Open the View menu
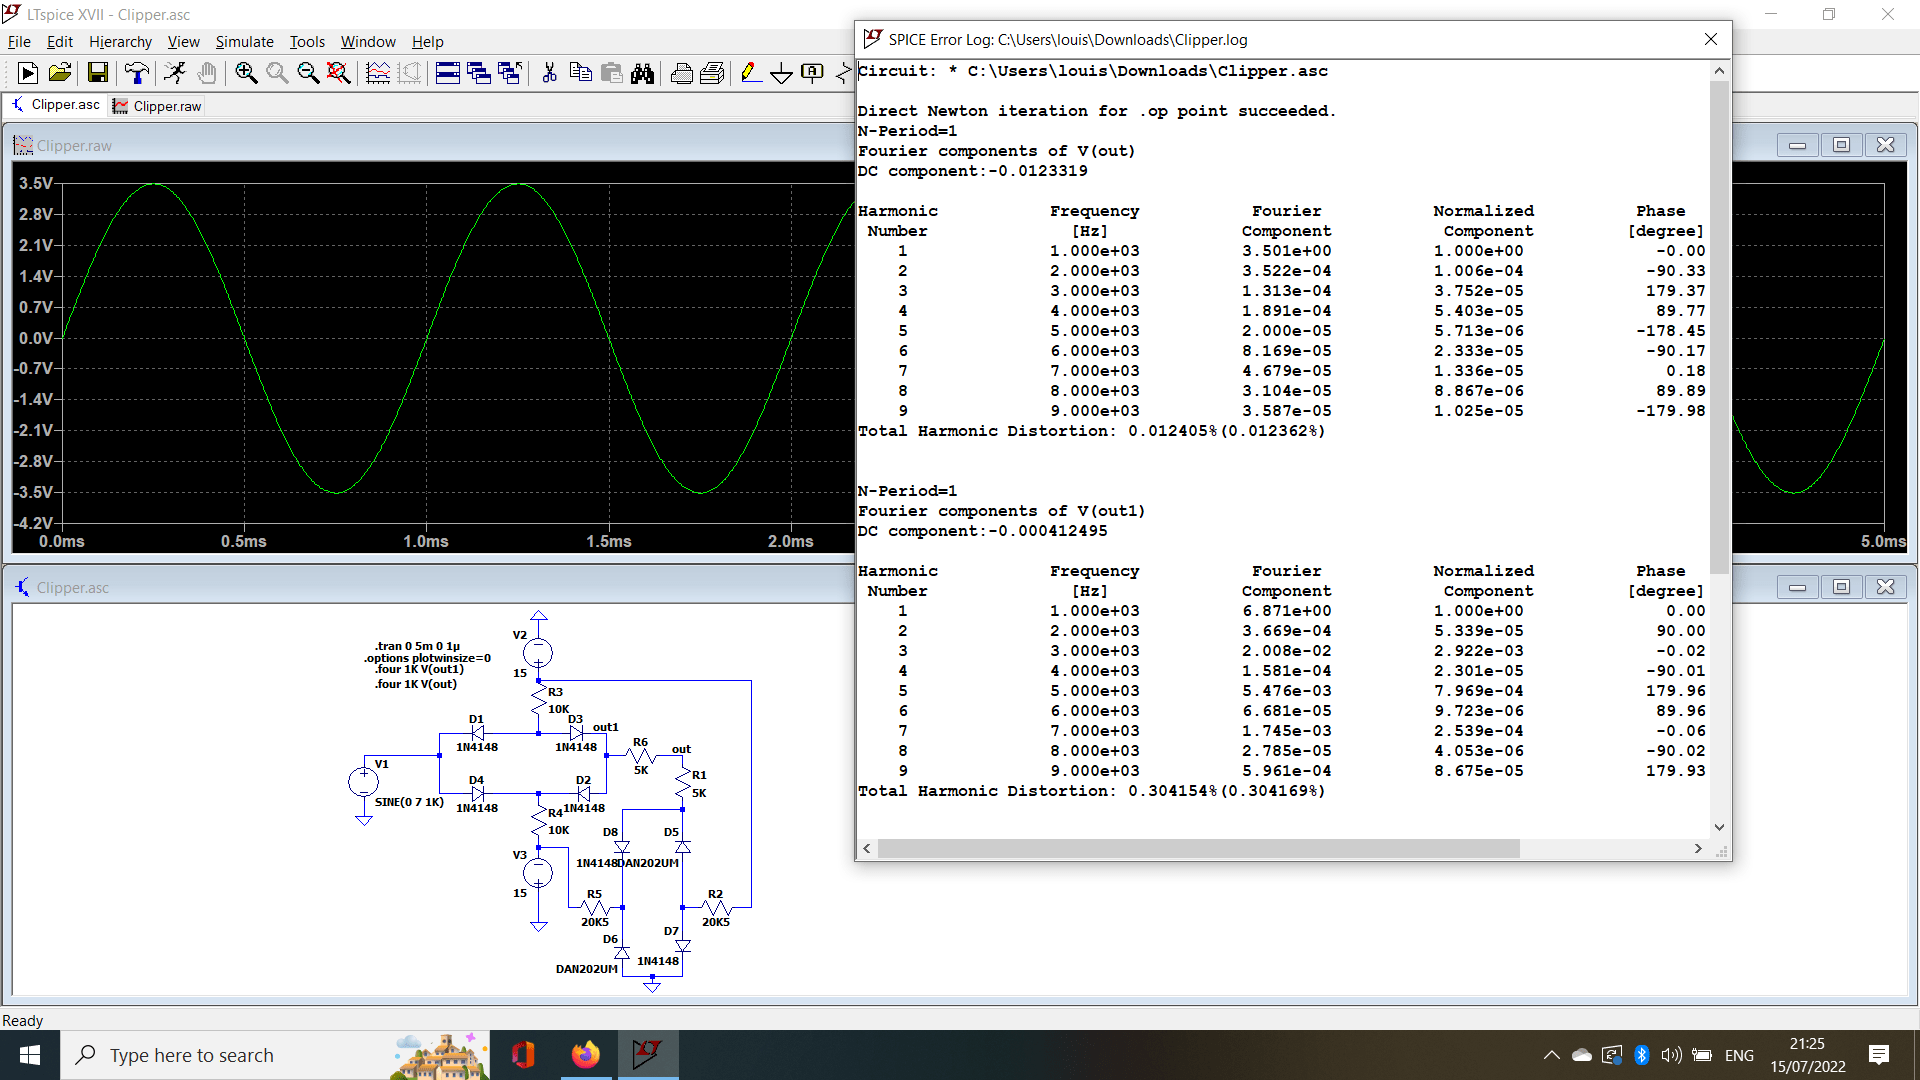Image resolution: width=1920 pixels, height=1080 pixels. 183,41
